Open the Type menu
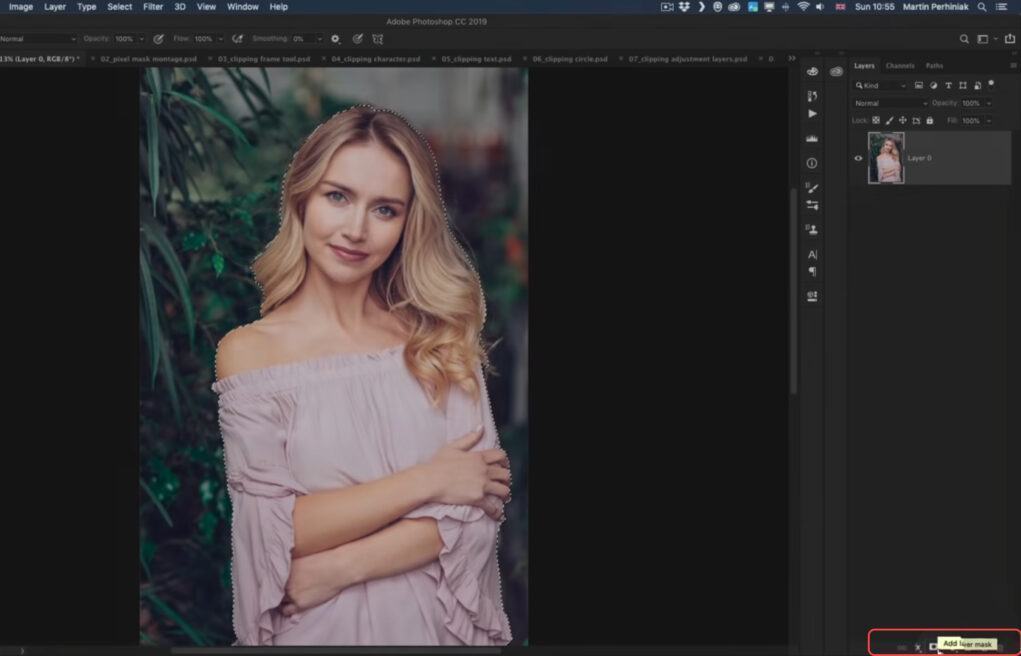The image size is (1021, 656). tap(86, 7)
